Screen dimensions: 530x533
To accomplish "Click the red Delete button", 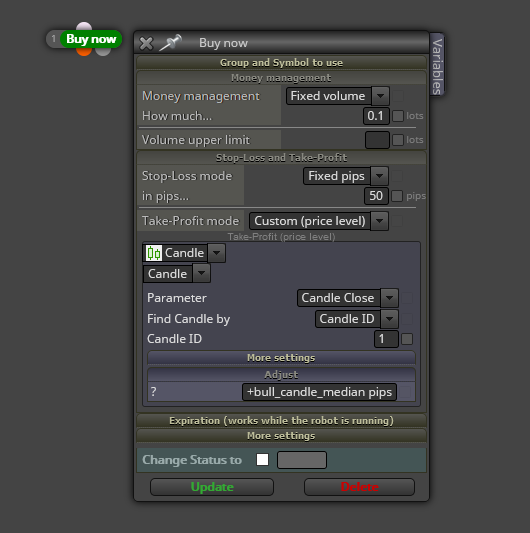I will (359, 487).
